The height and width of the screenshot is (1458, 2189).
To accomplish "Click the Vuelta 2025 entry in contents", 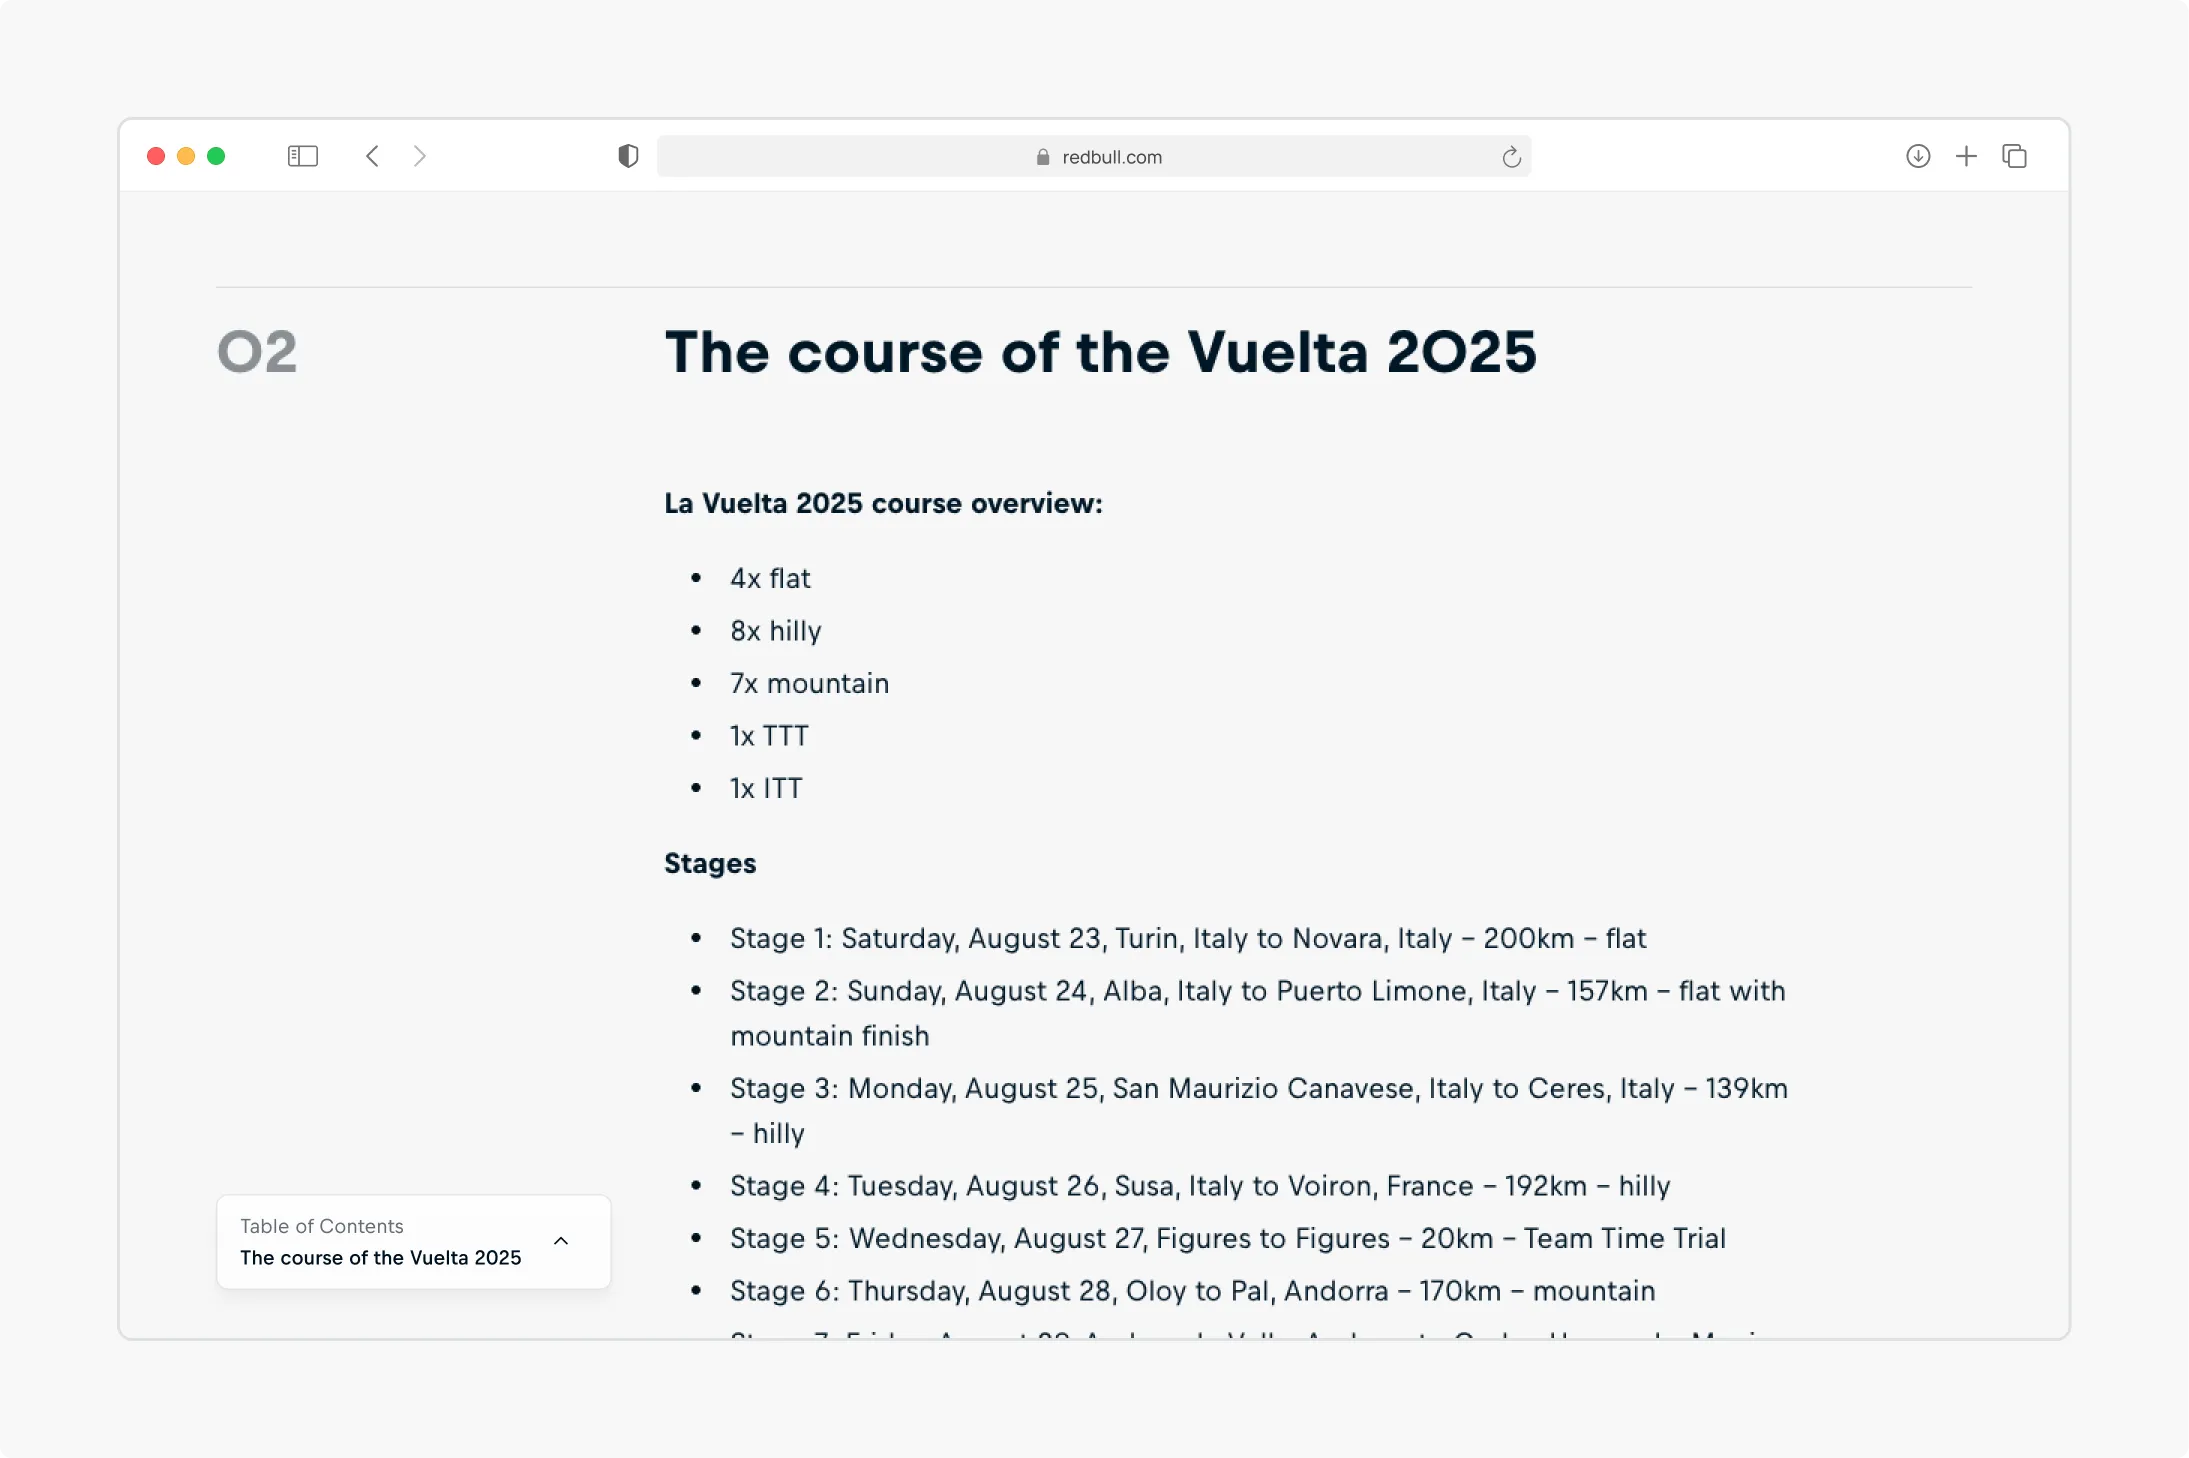I will coord(381,1258).
